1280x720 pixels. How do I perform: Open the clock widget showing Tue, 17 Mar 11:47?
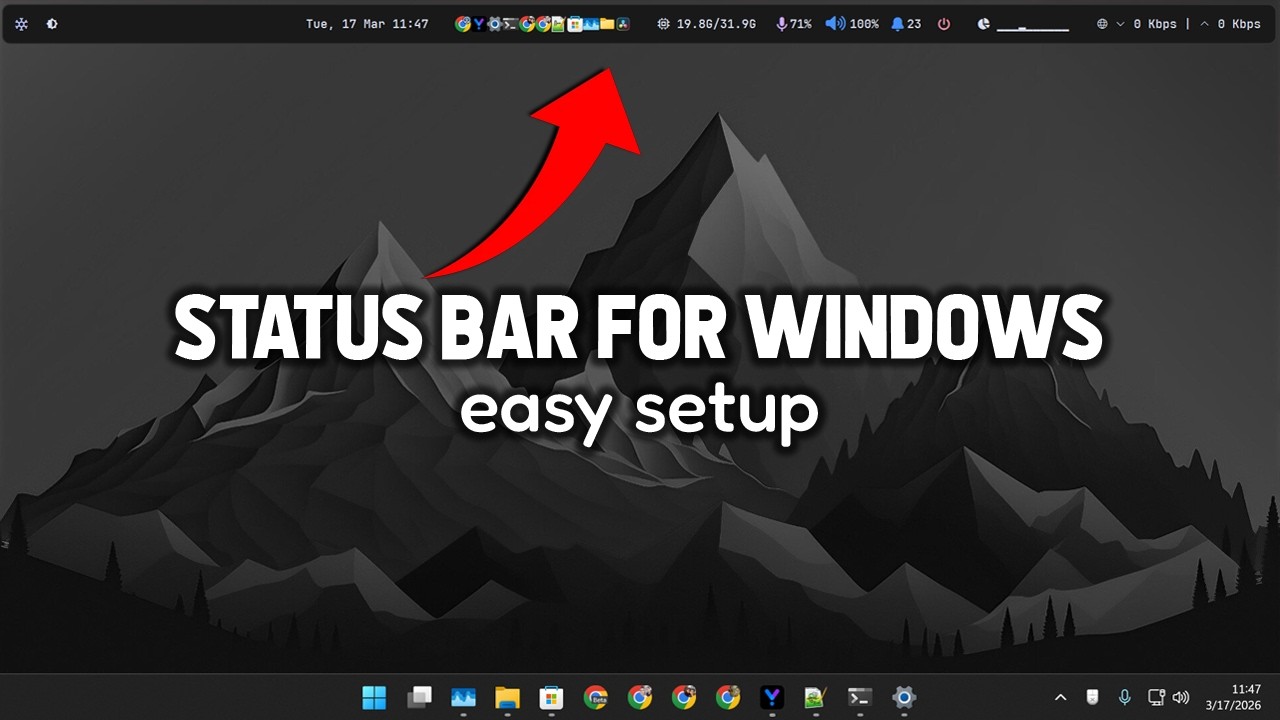coord(367,24)
